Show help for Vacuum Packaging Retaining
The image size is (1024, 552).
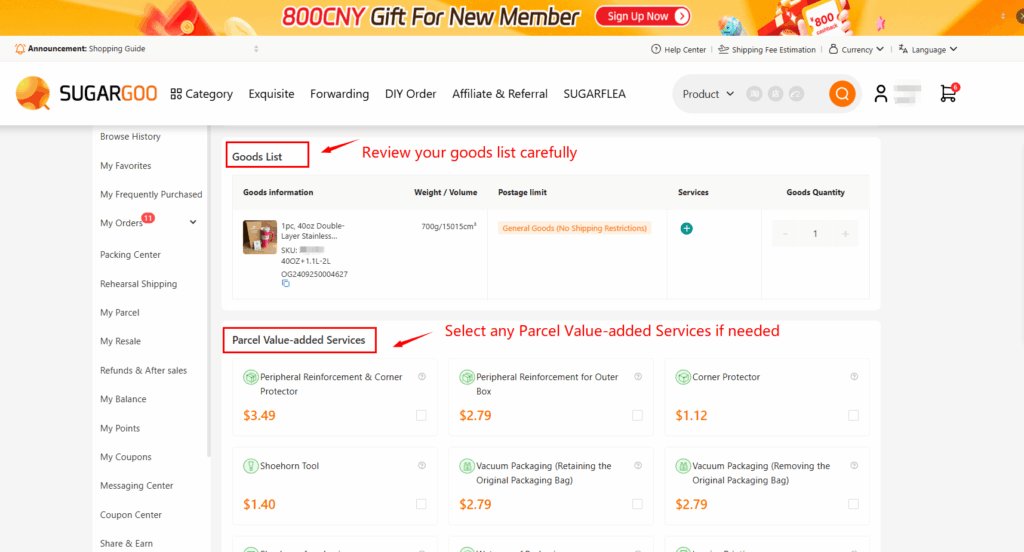[638, 466]
